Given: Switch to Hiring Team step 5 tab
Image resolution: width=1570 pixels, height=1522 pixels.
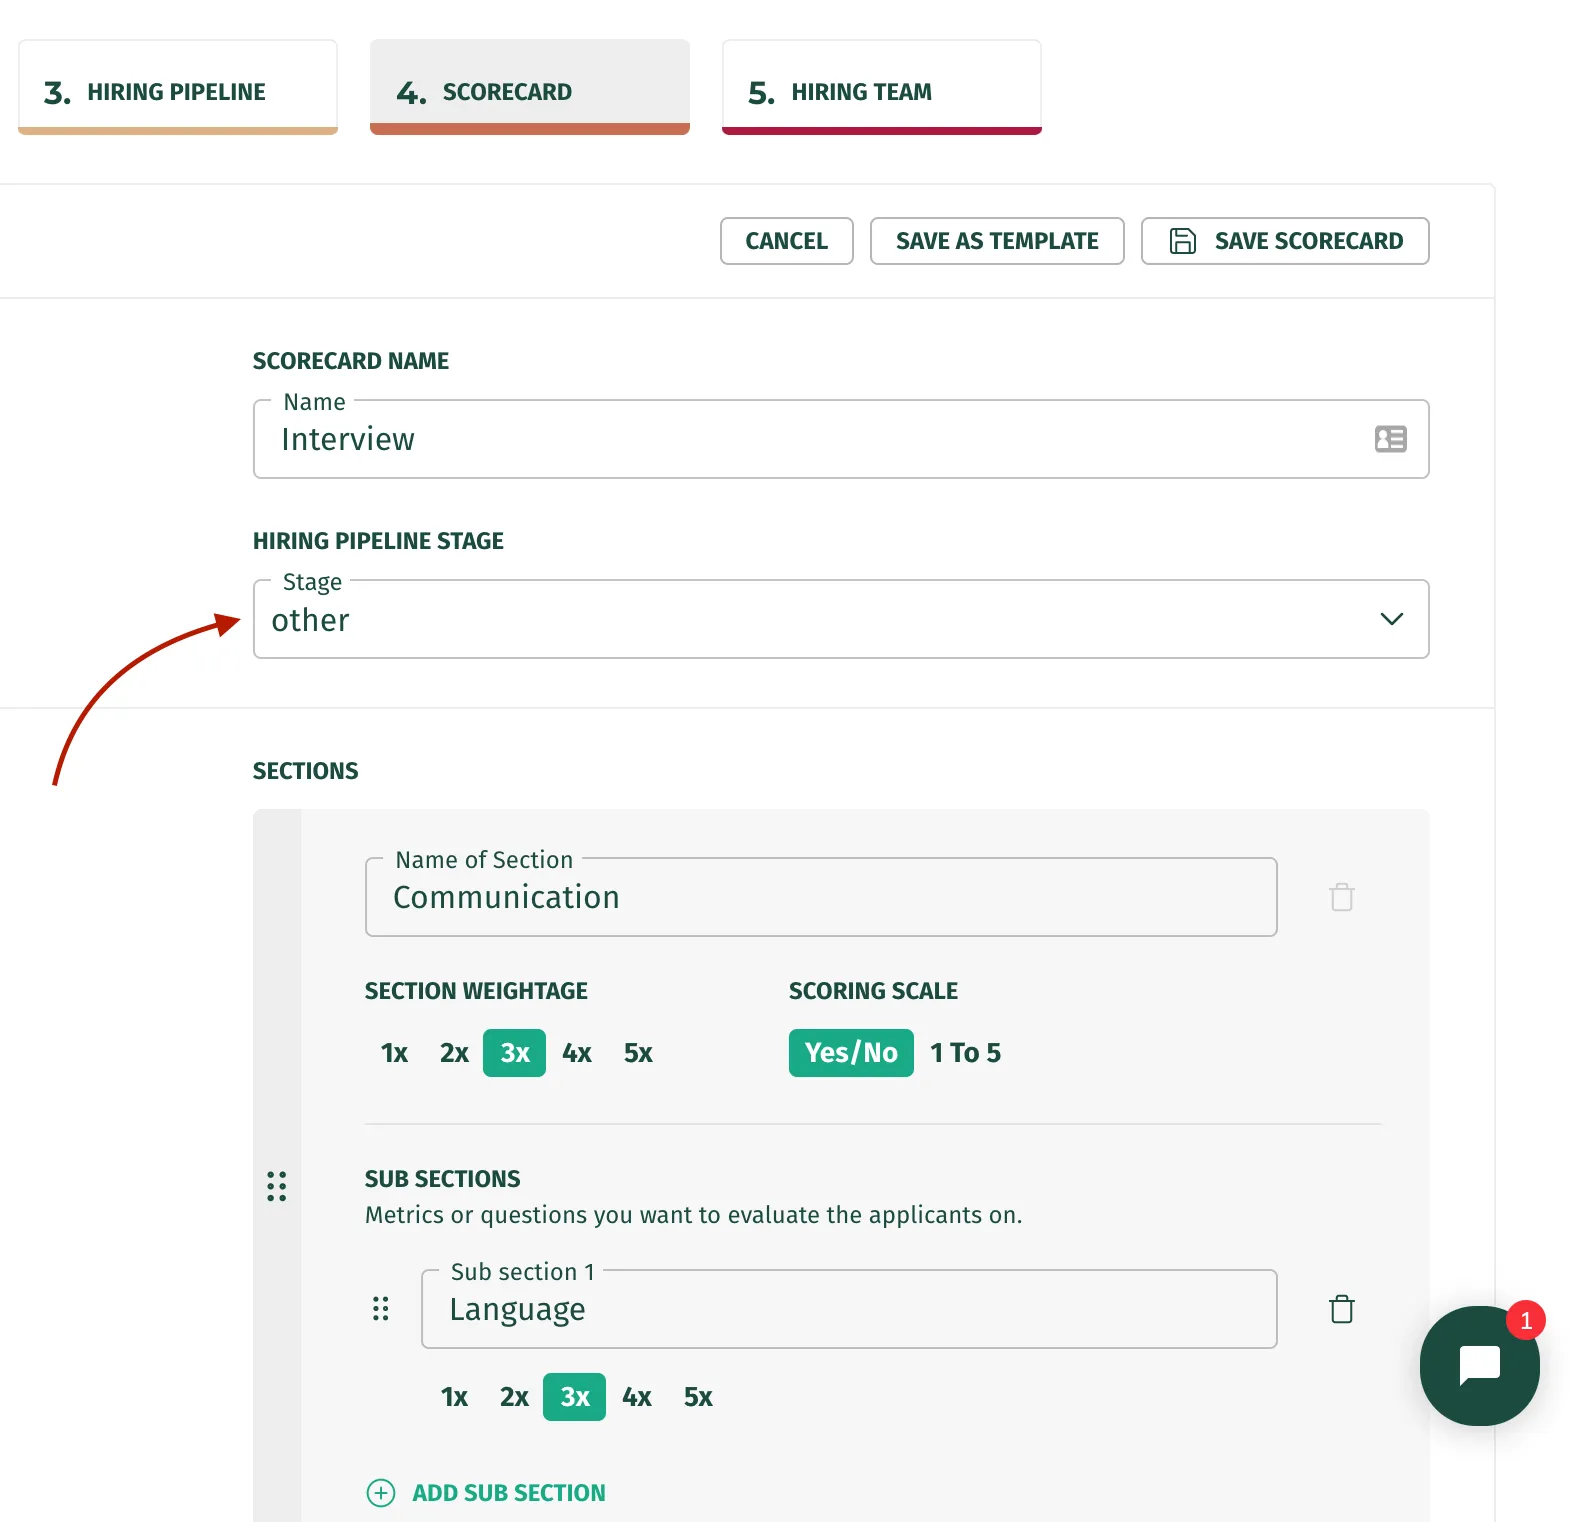Looking at the screenshot, I should pos(882,88).
